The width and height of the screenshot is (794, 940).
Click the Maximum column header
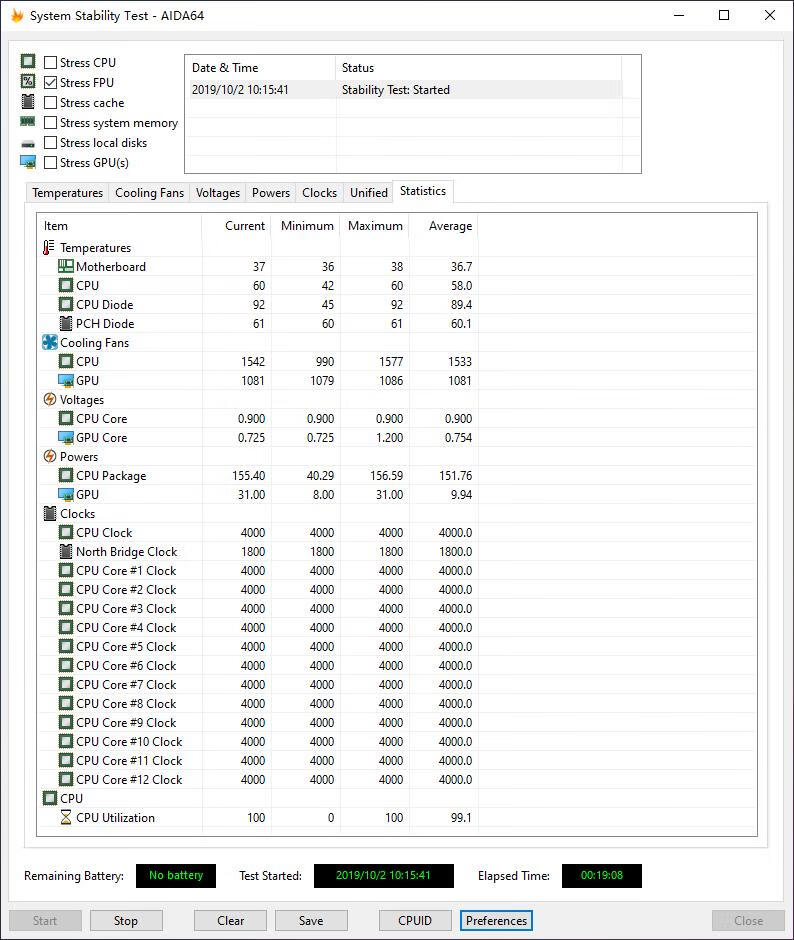pos(375,226)
